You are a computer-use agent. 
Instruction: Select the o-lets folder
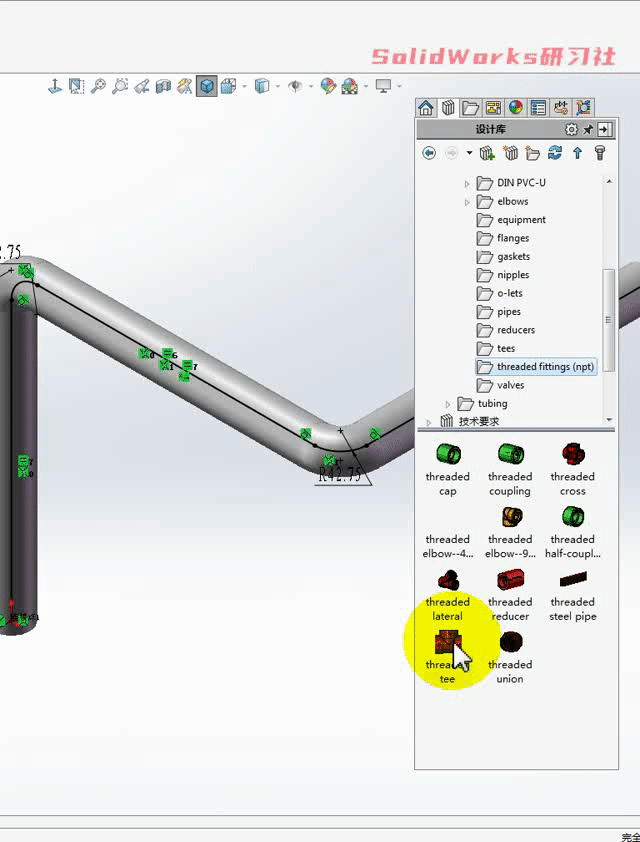click(x=500, y=294)
